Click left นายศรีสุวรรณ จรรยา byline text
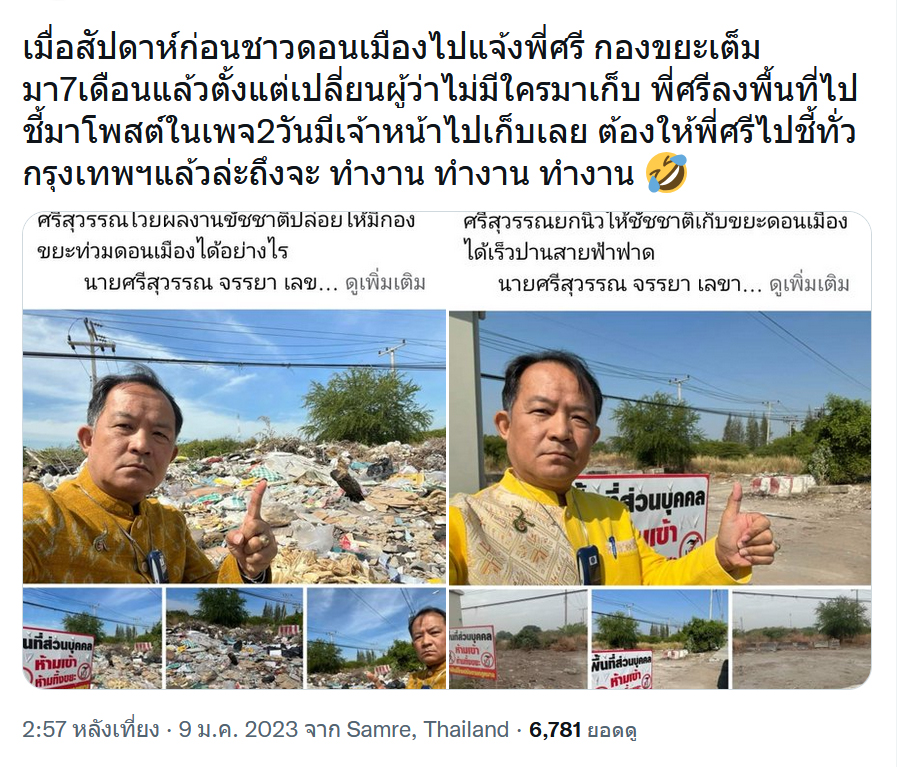This screenshot has width=897, height=767. coord(211,283)
